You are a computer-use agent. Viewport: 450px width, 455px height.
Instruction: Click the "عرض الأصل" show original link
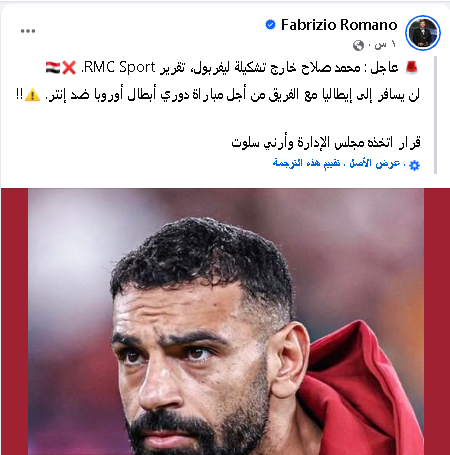[375, 163]
